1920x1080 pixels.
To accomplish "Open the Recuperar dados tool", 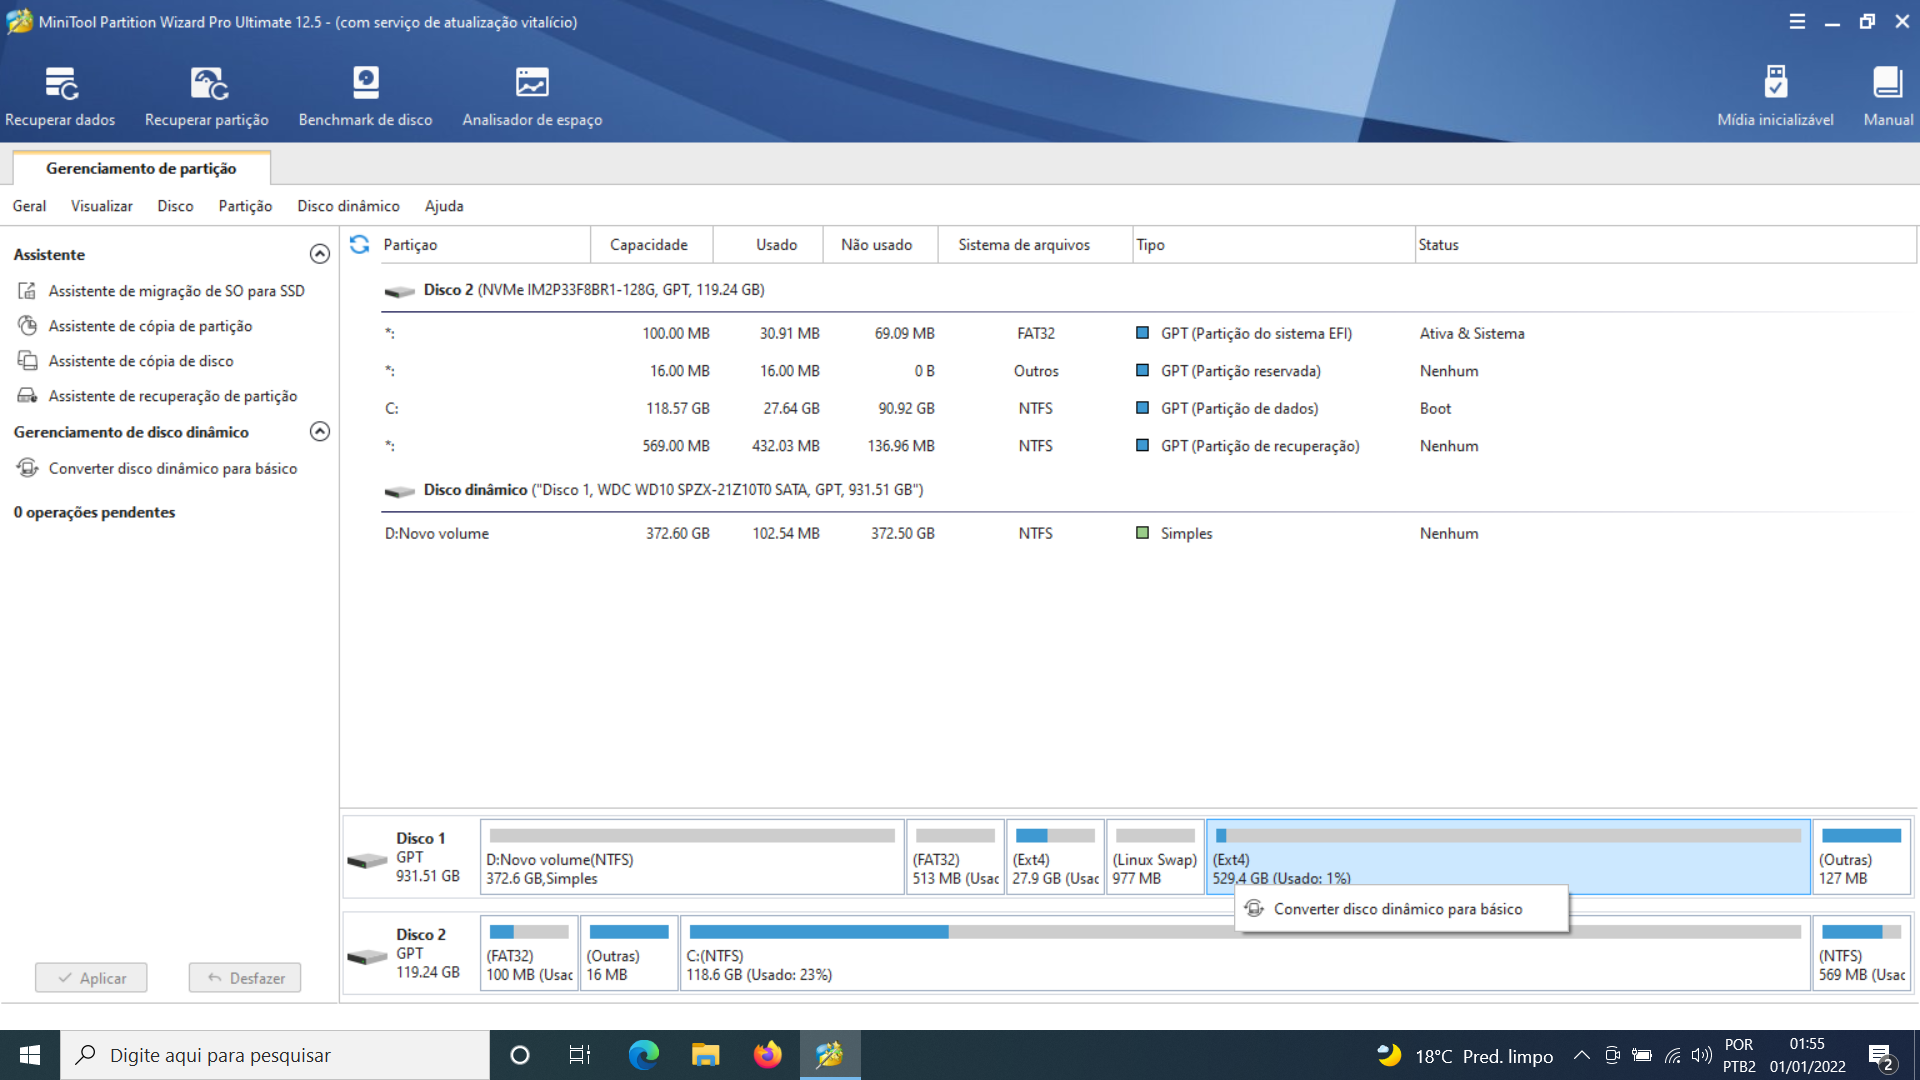I will [x=60, y=97].
